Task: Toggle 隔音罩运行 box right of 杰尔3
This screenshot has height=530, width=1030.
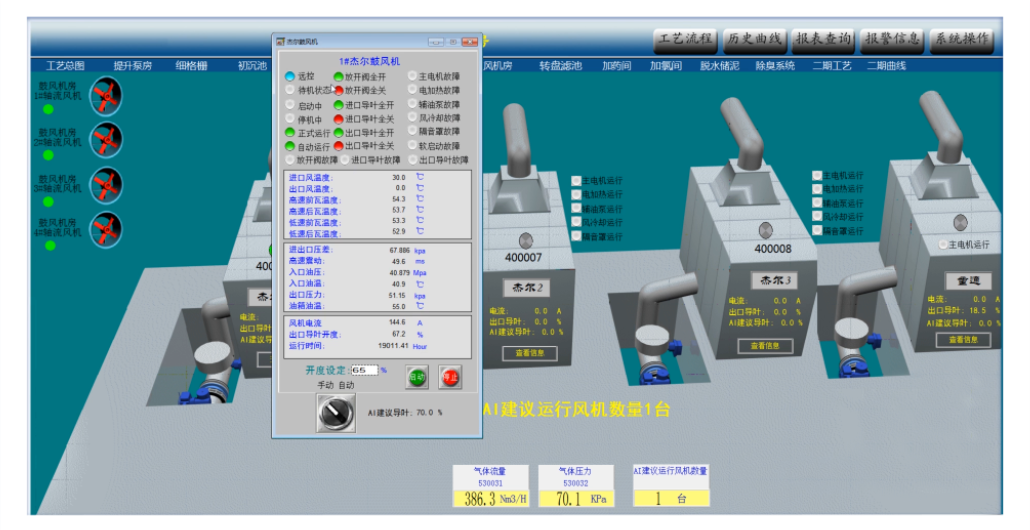Action: tap(817, 231)
